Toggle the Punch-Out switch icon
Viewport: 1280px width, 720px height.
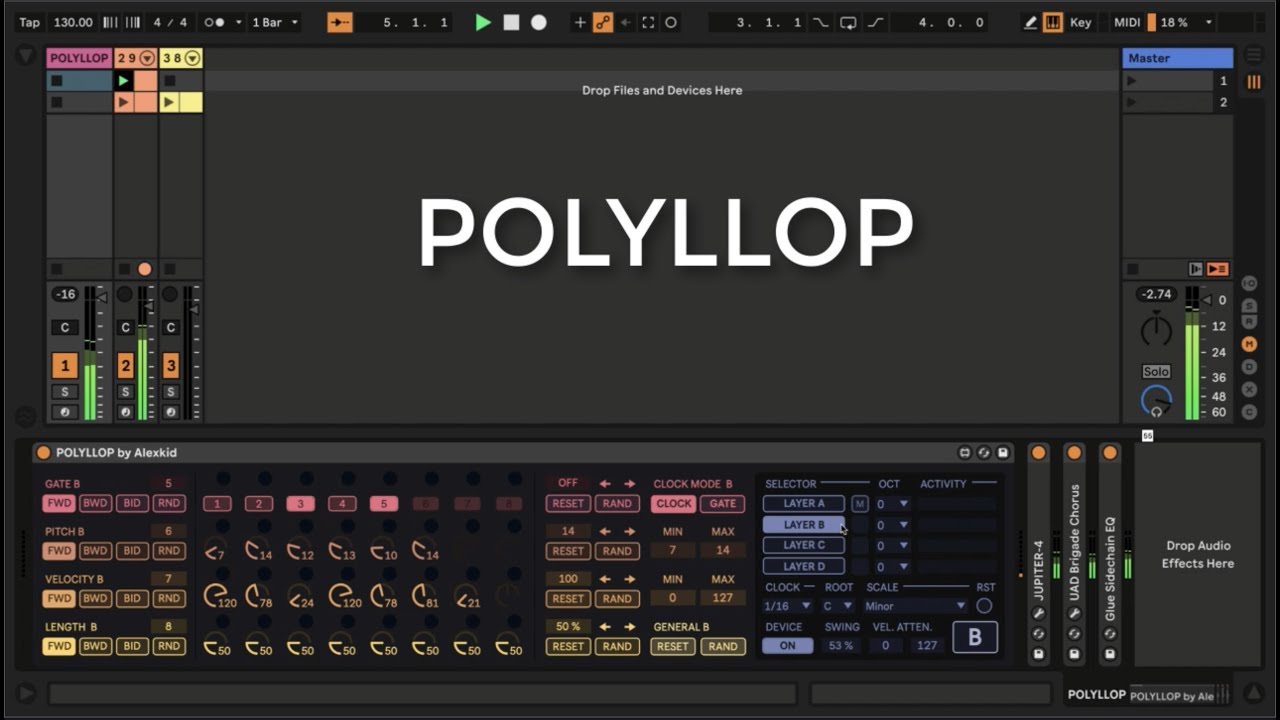click(875, 22)
